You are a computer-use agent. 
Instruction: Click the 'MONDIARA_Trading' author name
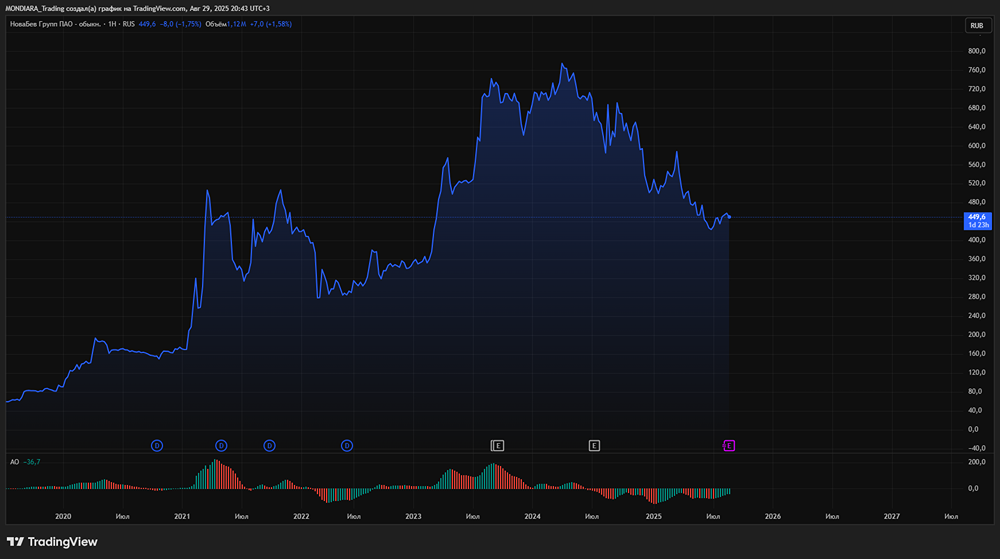[36, 8]
